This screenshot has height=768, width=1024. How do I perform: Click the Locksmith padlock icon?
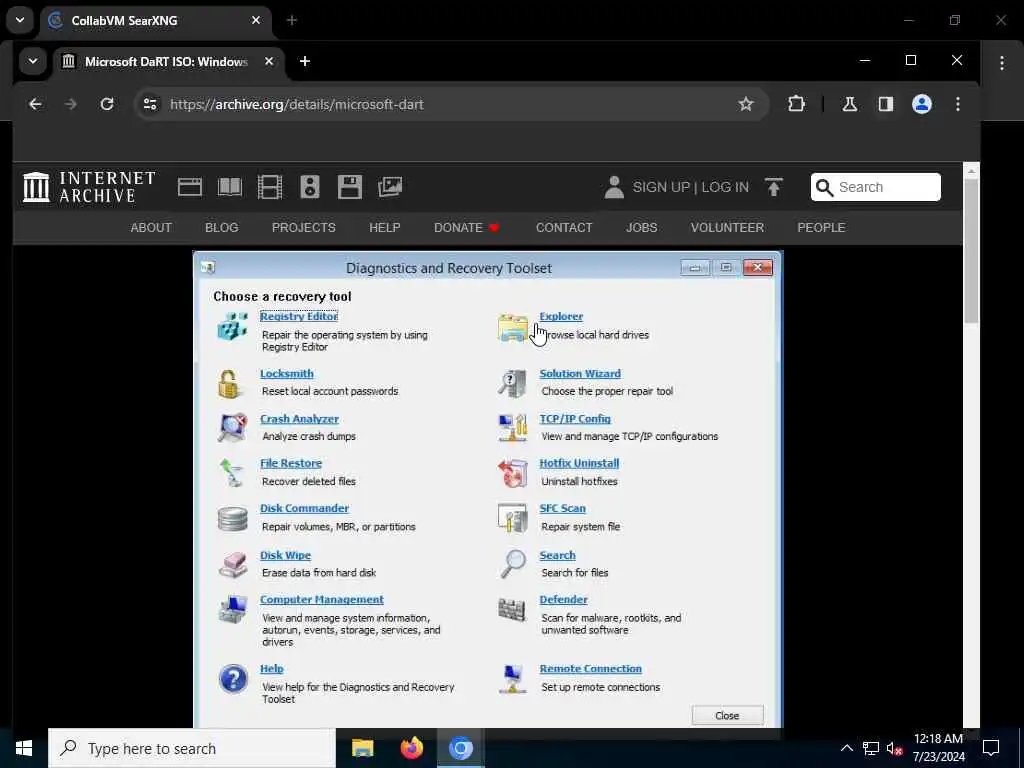(x=229, y=383)
